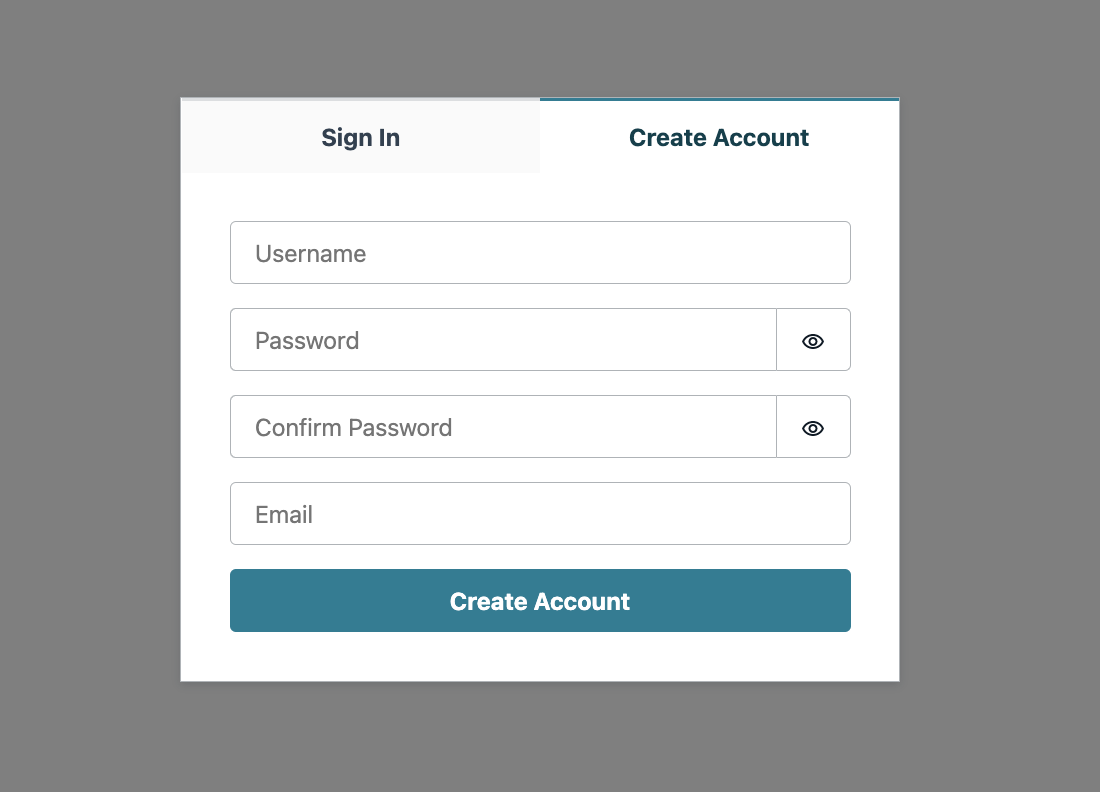Click inside the Username field

point(540,252)
